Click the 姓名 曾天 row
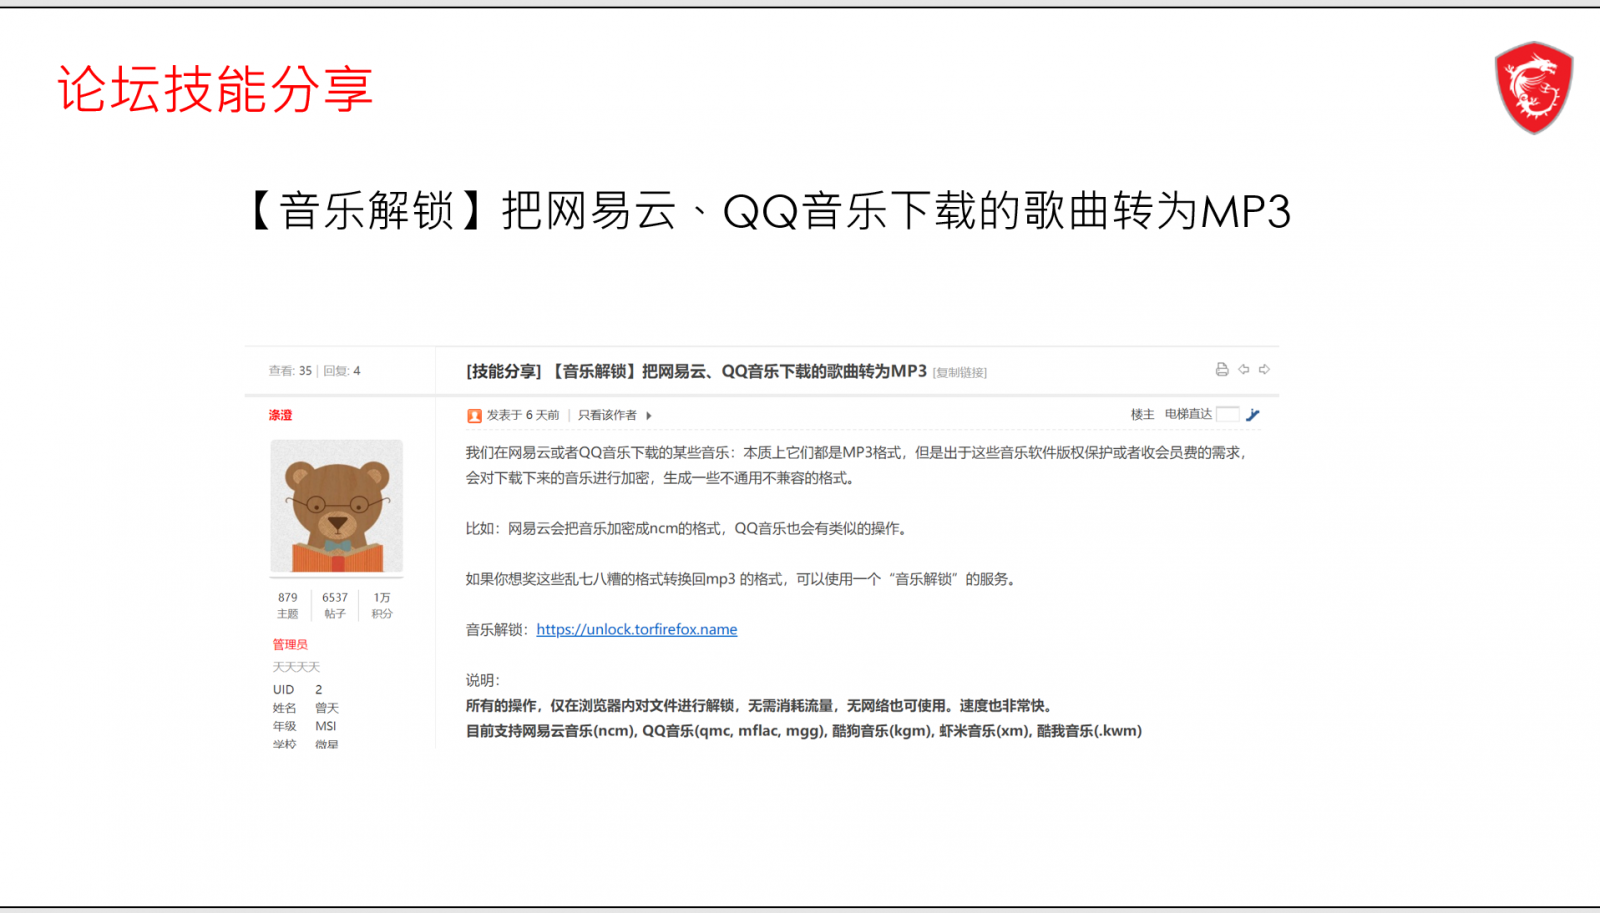The height and width of the screenshot is (913, 1600). click(x=306, y=707)
